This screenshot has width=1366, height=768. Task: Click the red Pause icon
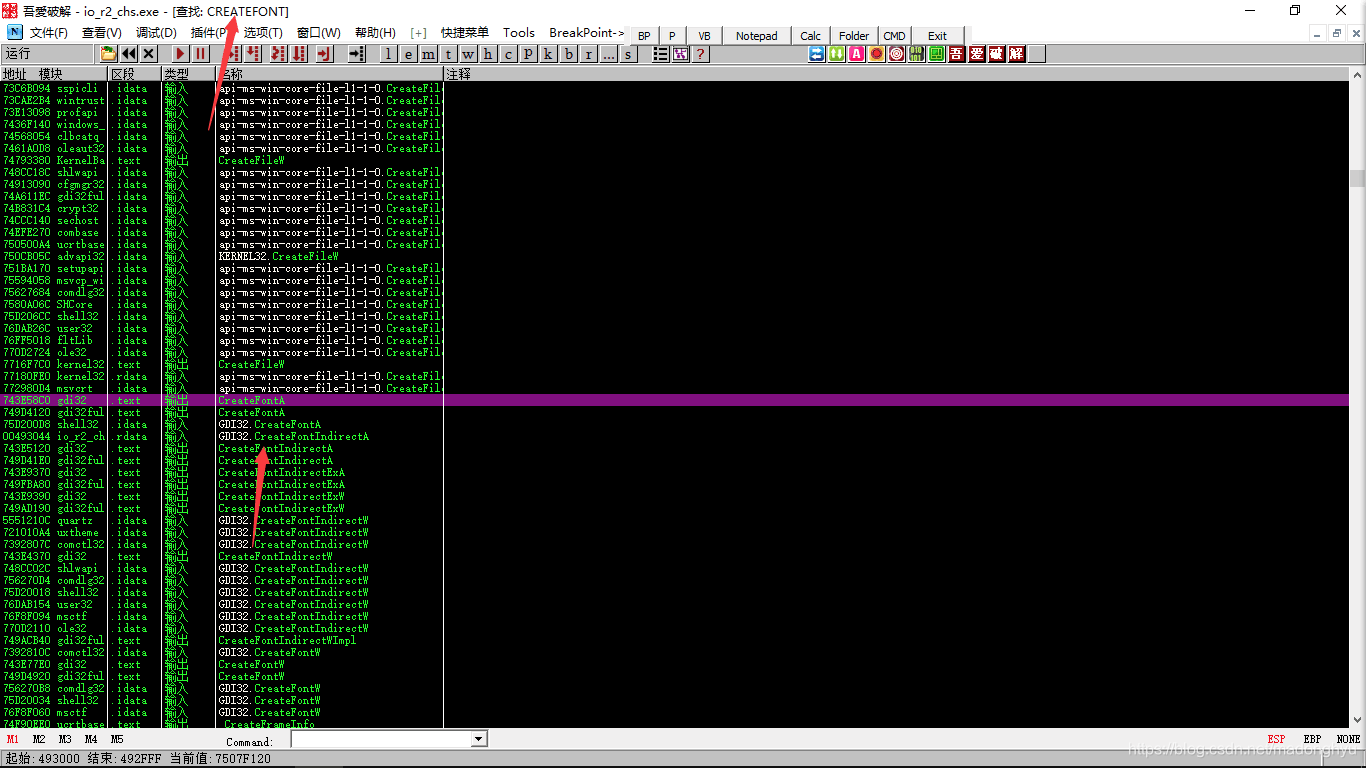(x=201, y=54)
